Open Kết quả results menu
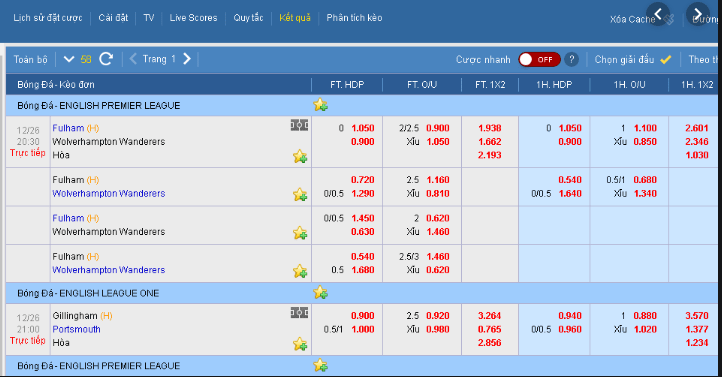Screen dimensions: 722x377 295,18
